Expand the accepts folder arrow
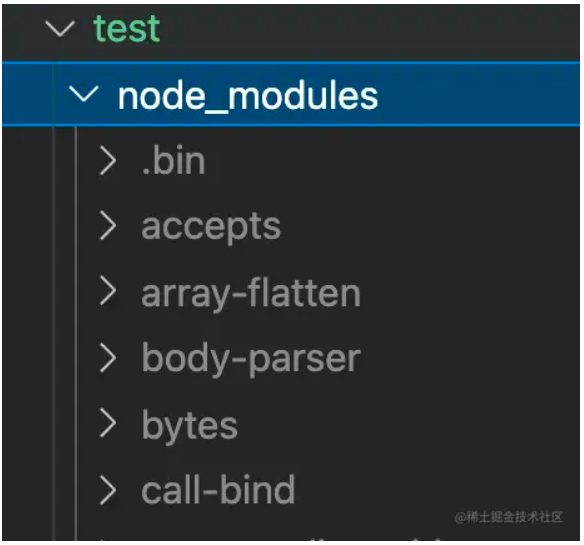This screenshot has width=584, height=545. (x=108, y=226)
